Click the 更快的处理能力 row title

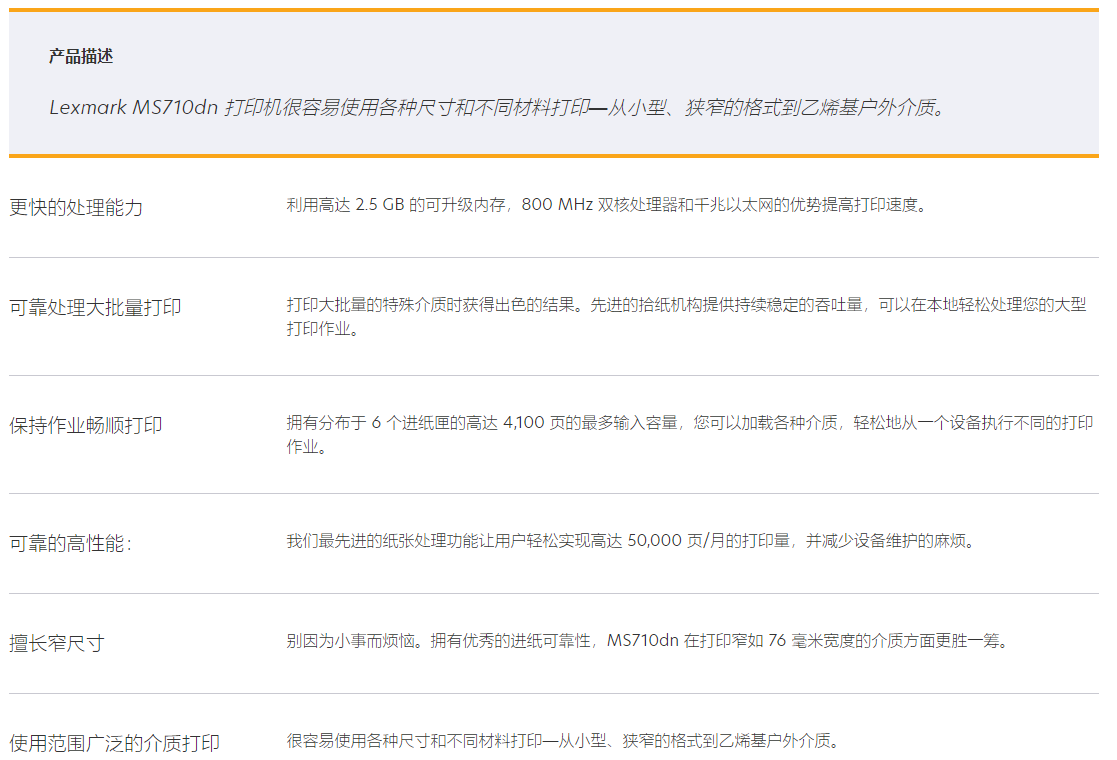coord(76,207)
